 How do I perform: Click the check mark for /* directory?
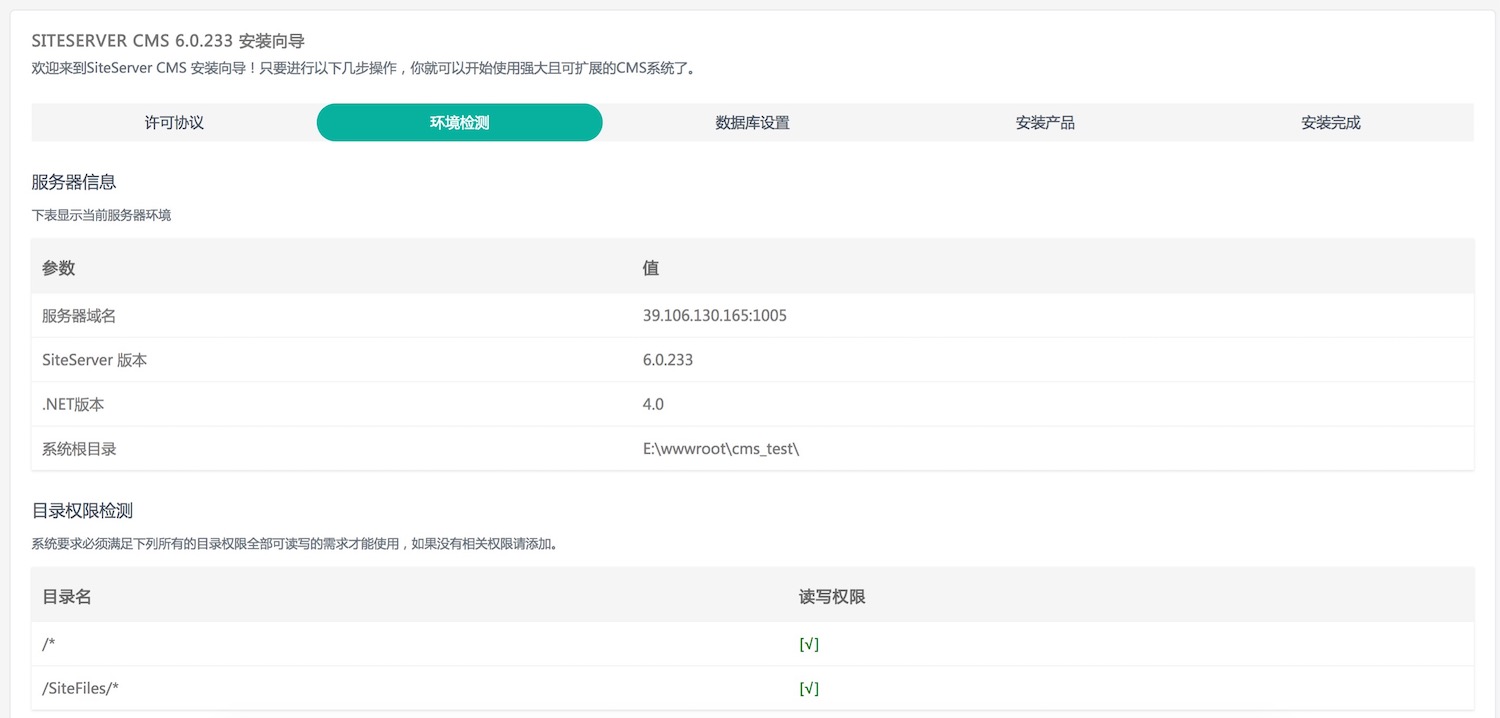point(809,644)
